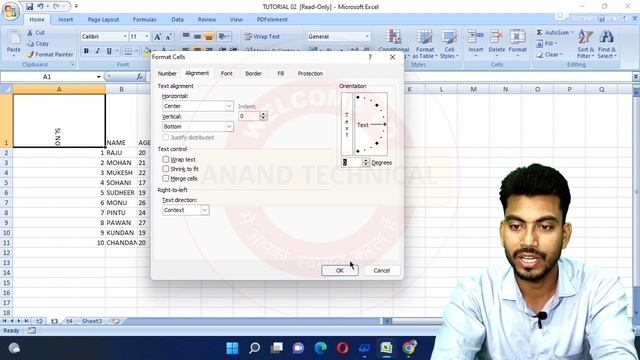The width and height of the screenshot is (640, 360).
Task: Switch to the Border tab
Action: [x=253, y=73]
